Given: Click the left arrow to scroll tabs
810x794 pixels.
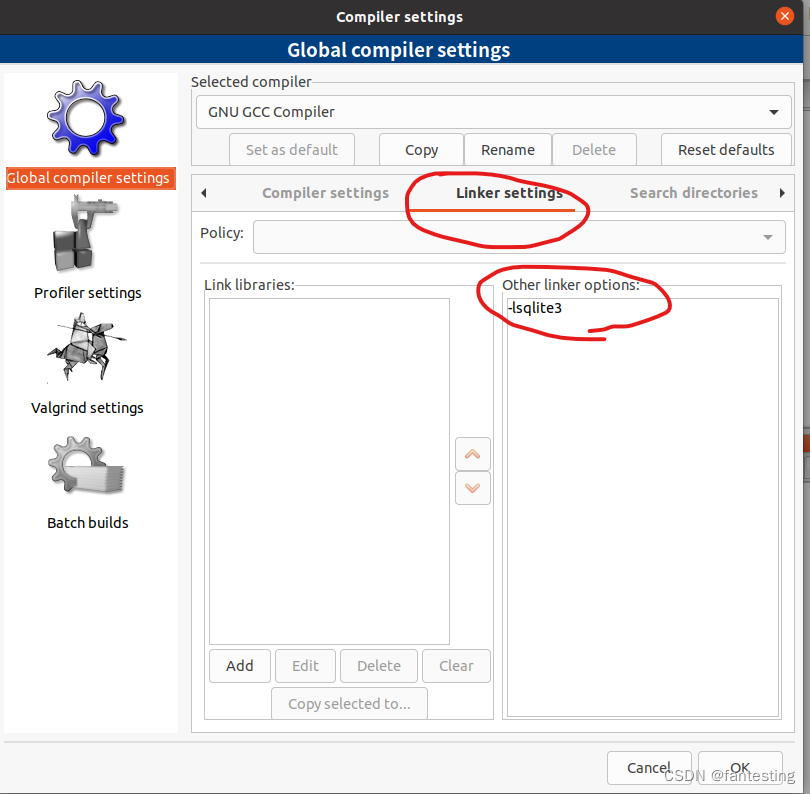Looking at the screenshot, I should click(204, 192).
